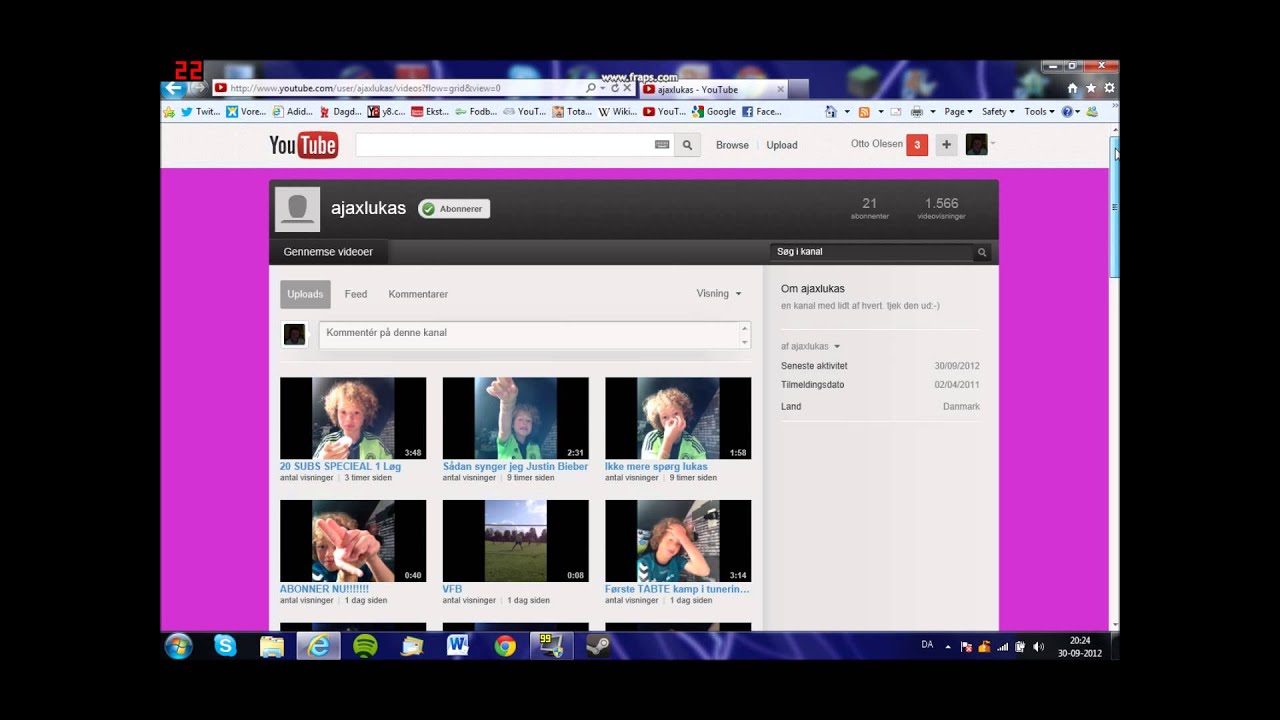Open Facebook bookmark in favorites bar
The height and width of the screenshot is (720, 1280).
point(762,112)
